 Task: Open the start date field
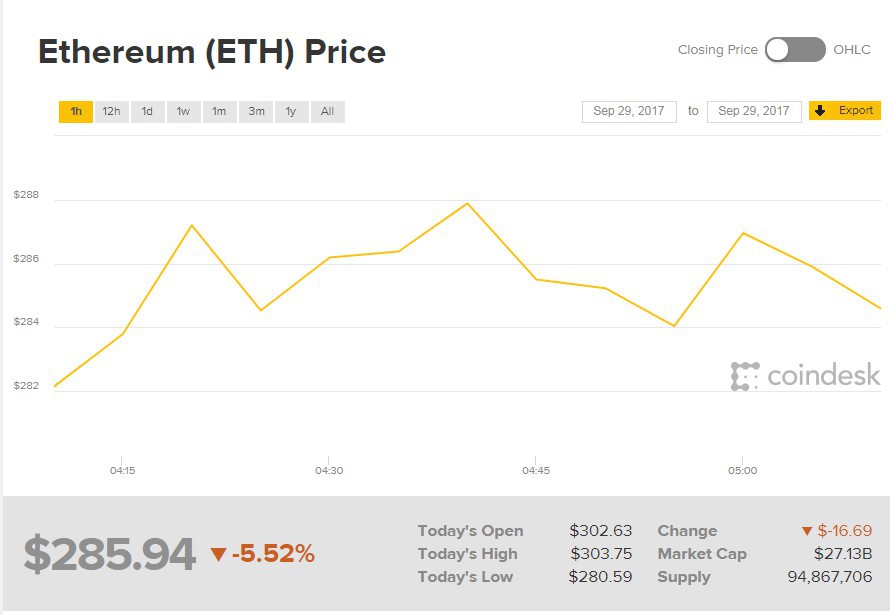629,111
